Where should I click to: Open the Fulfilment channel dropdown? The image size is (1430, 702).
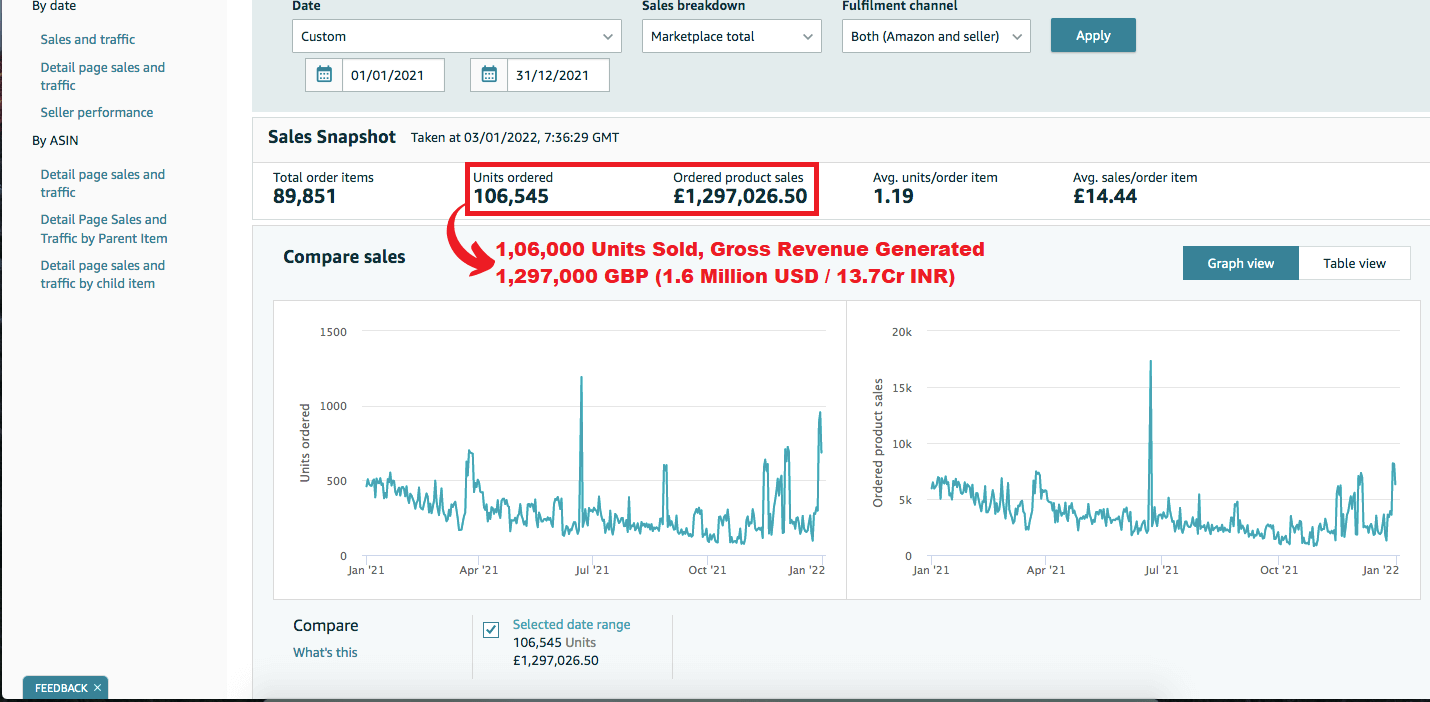click(x=936, y=37)
